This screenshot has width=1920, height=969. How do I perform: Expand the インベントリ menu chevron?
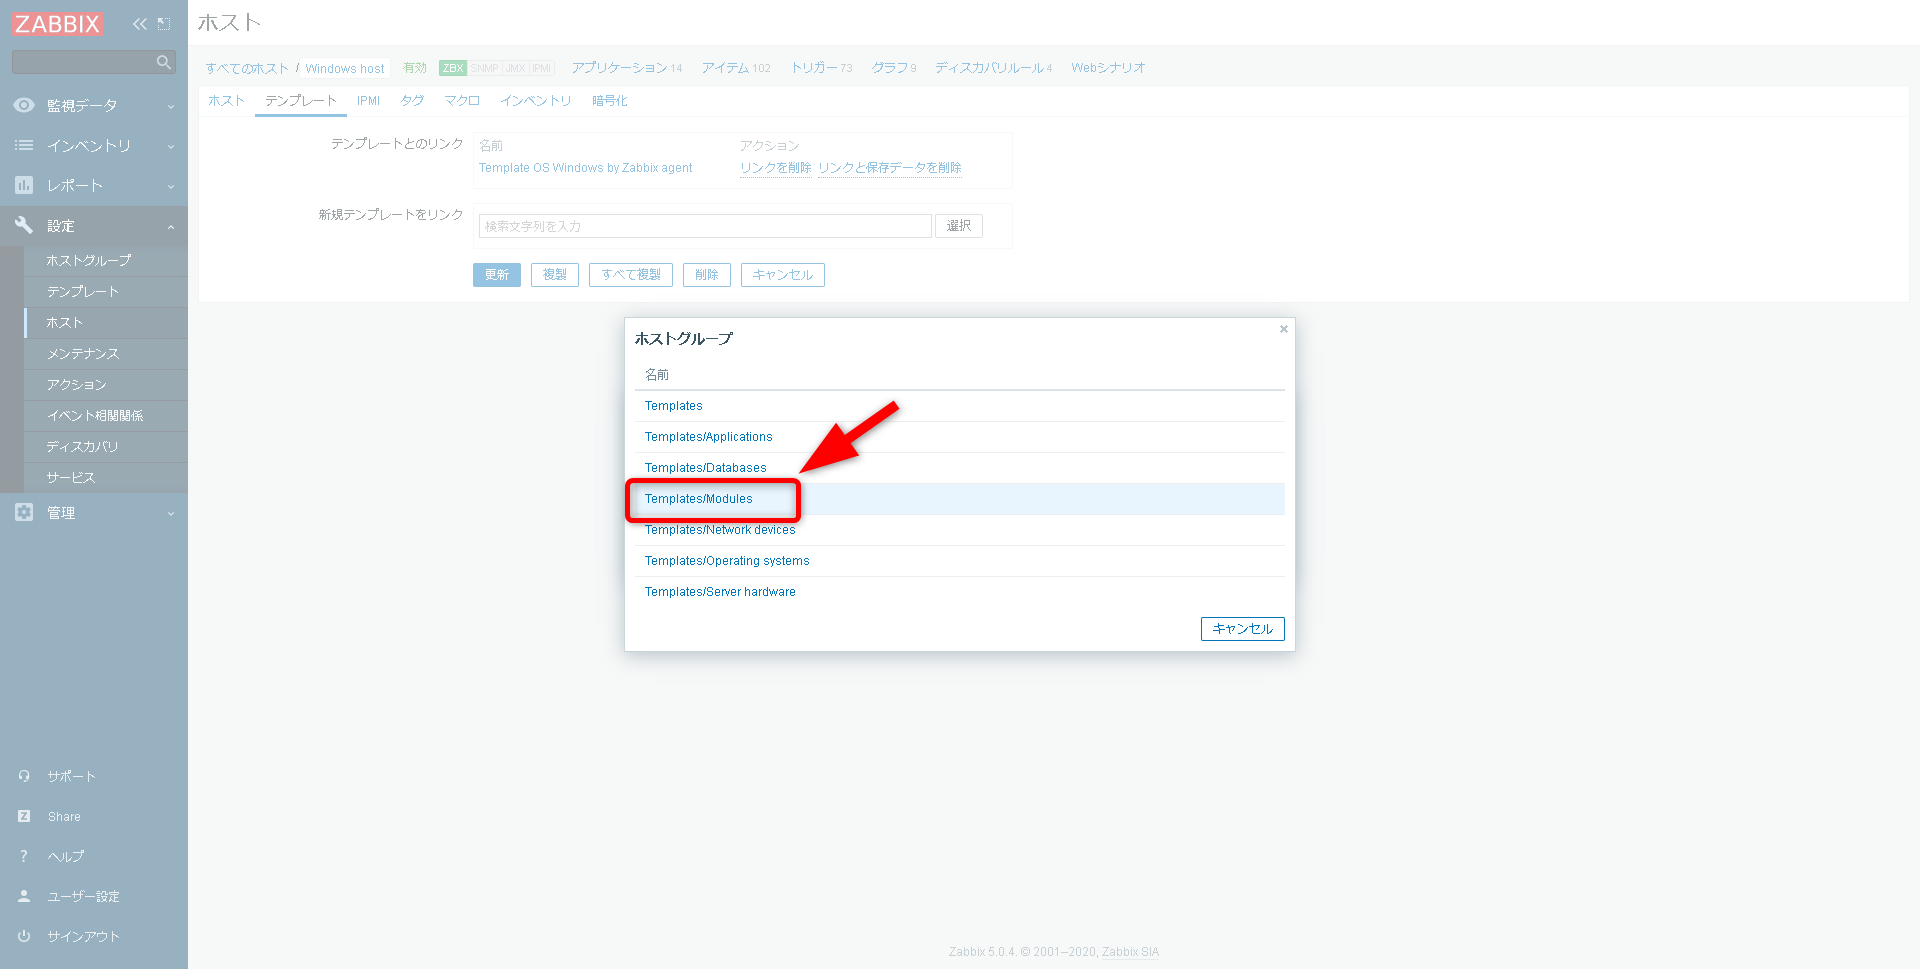(x=171, y=146)
